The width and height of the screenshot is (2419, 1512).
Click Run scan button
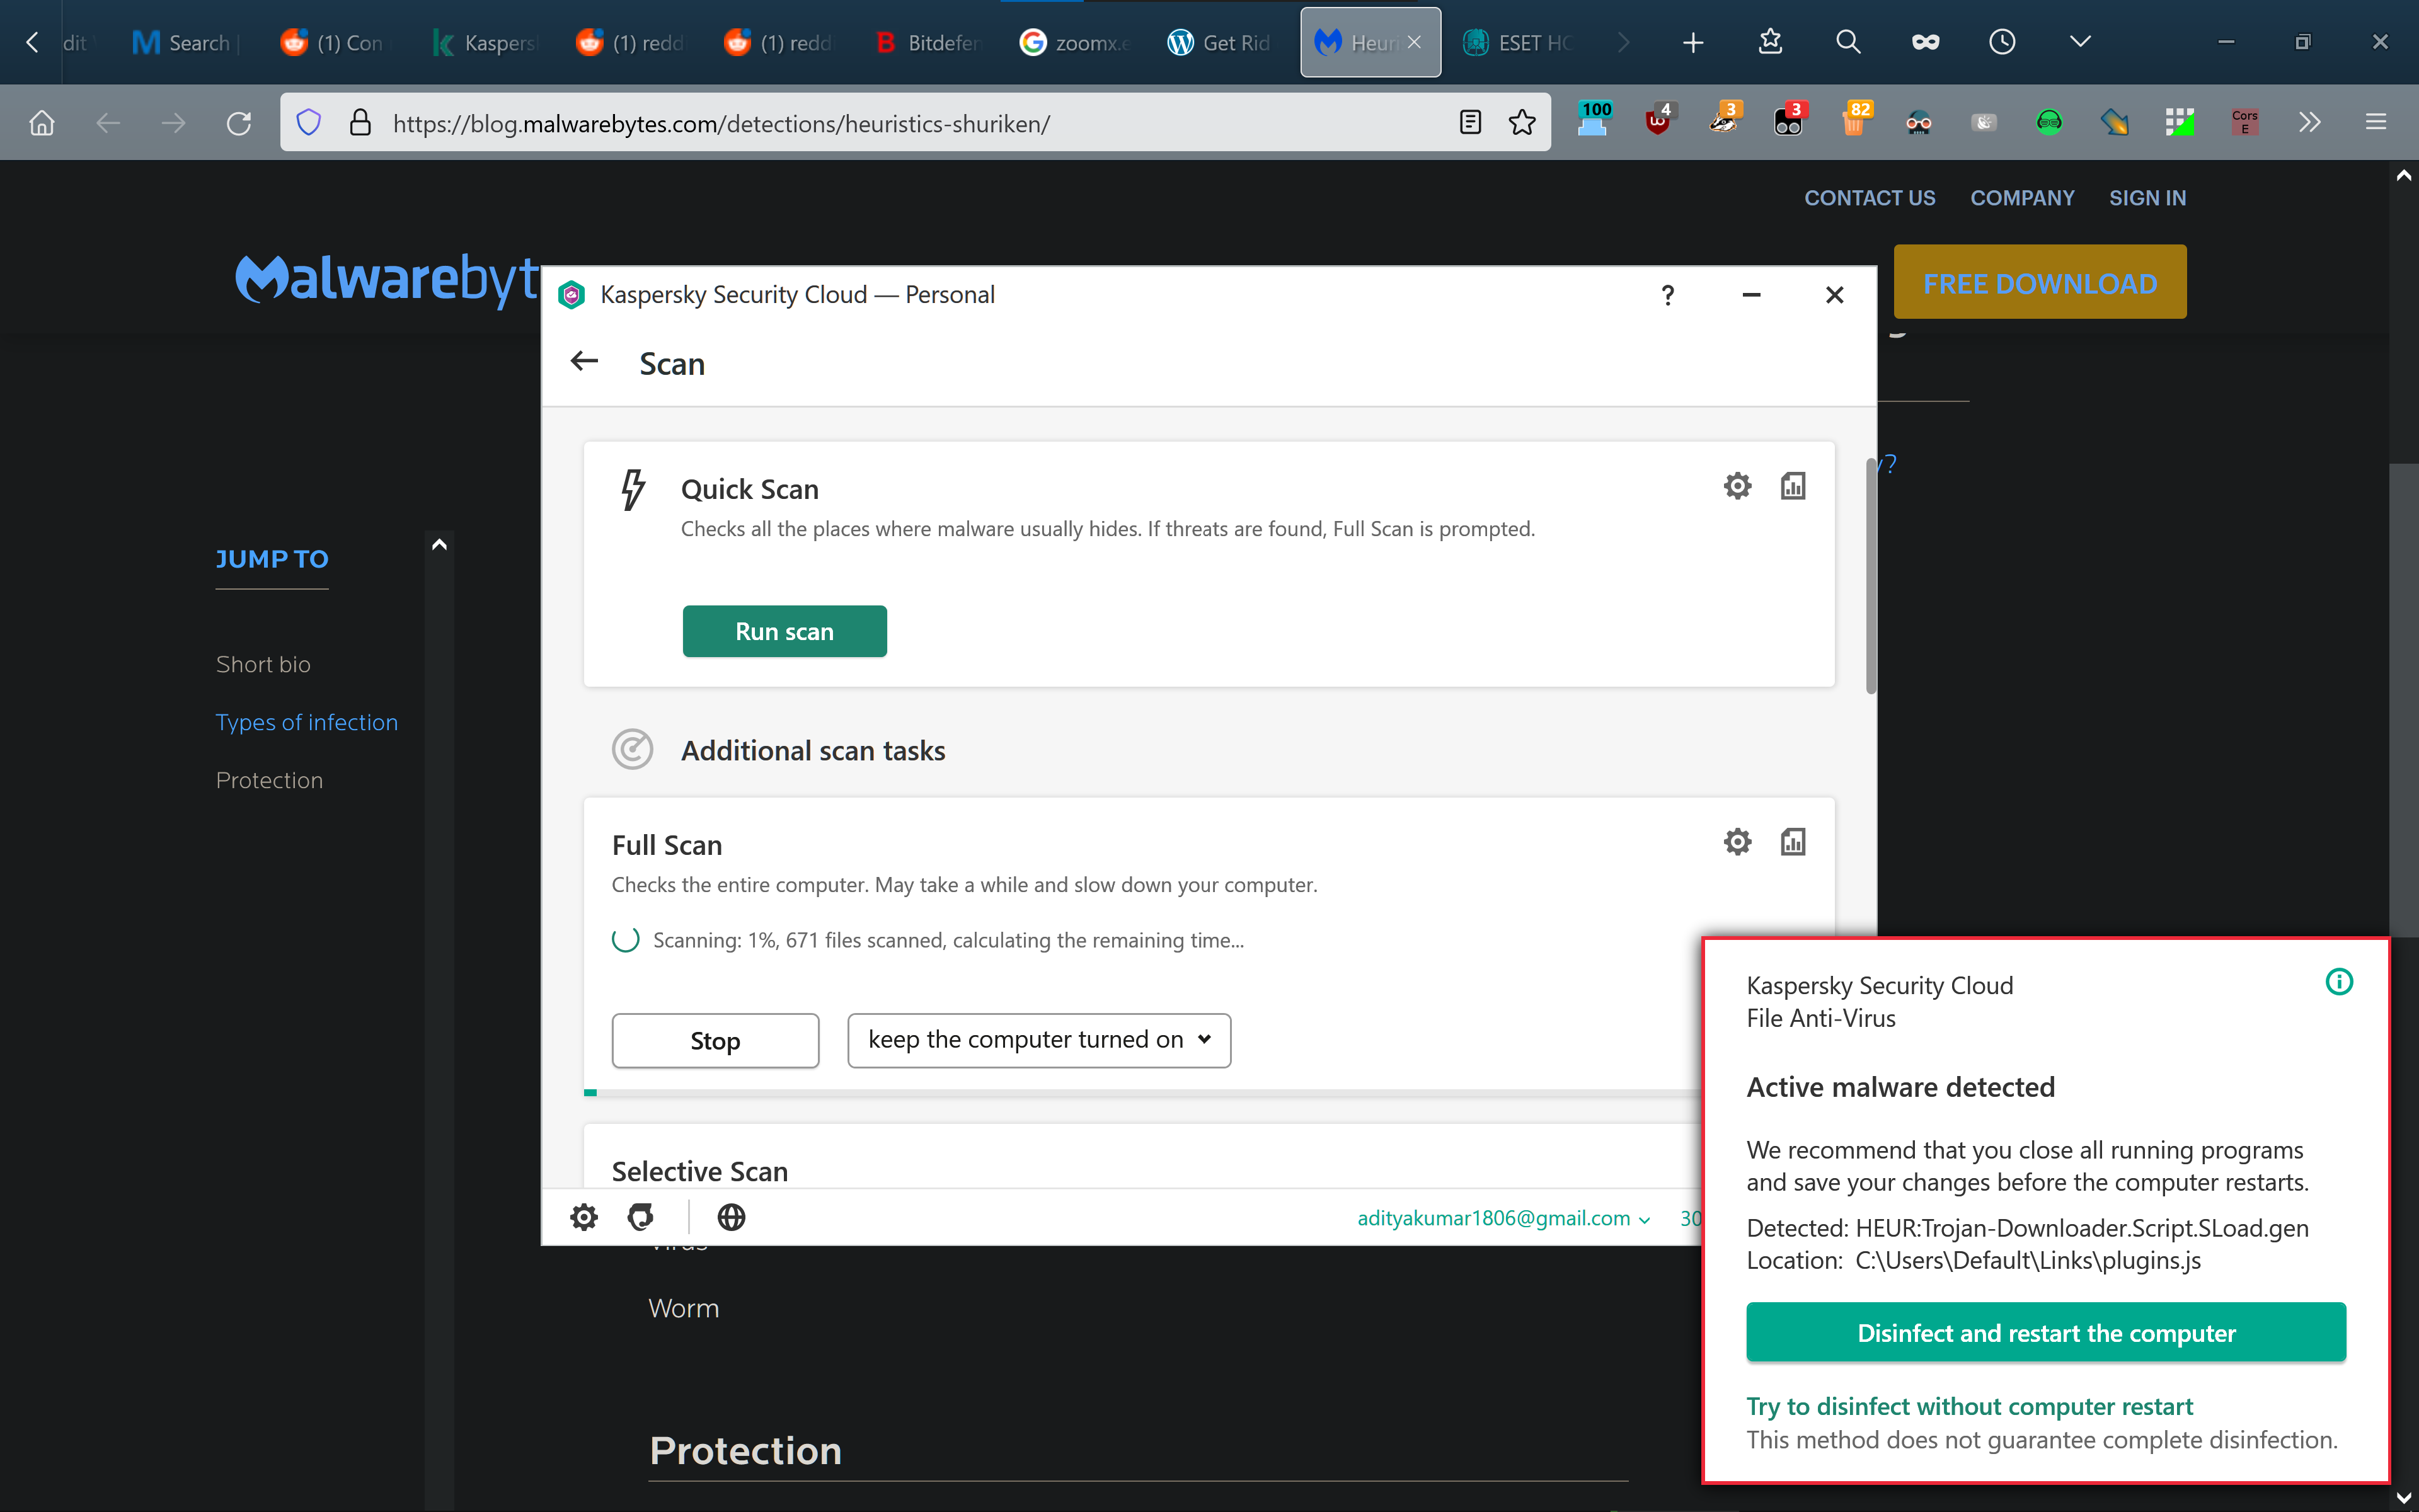(784, 631)
